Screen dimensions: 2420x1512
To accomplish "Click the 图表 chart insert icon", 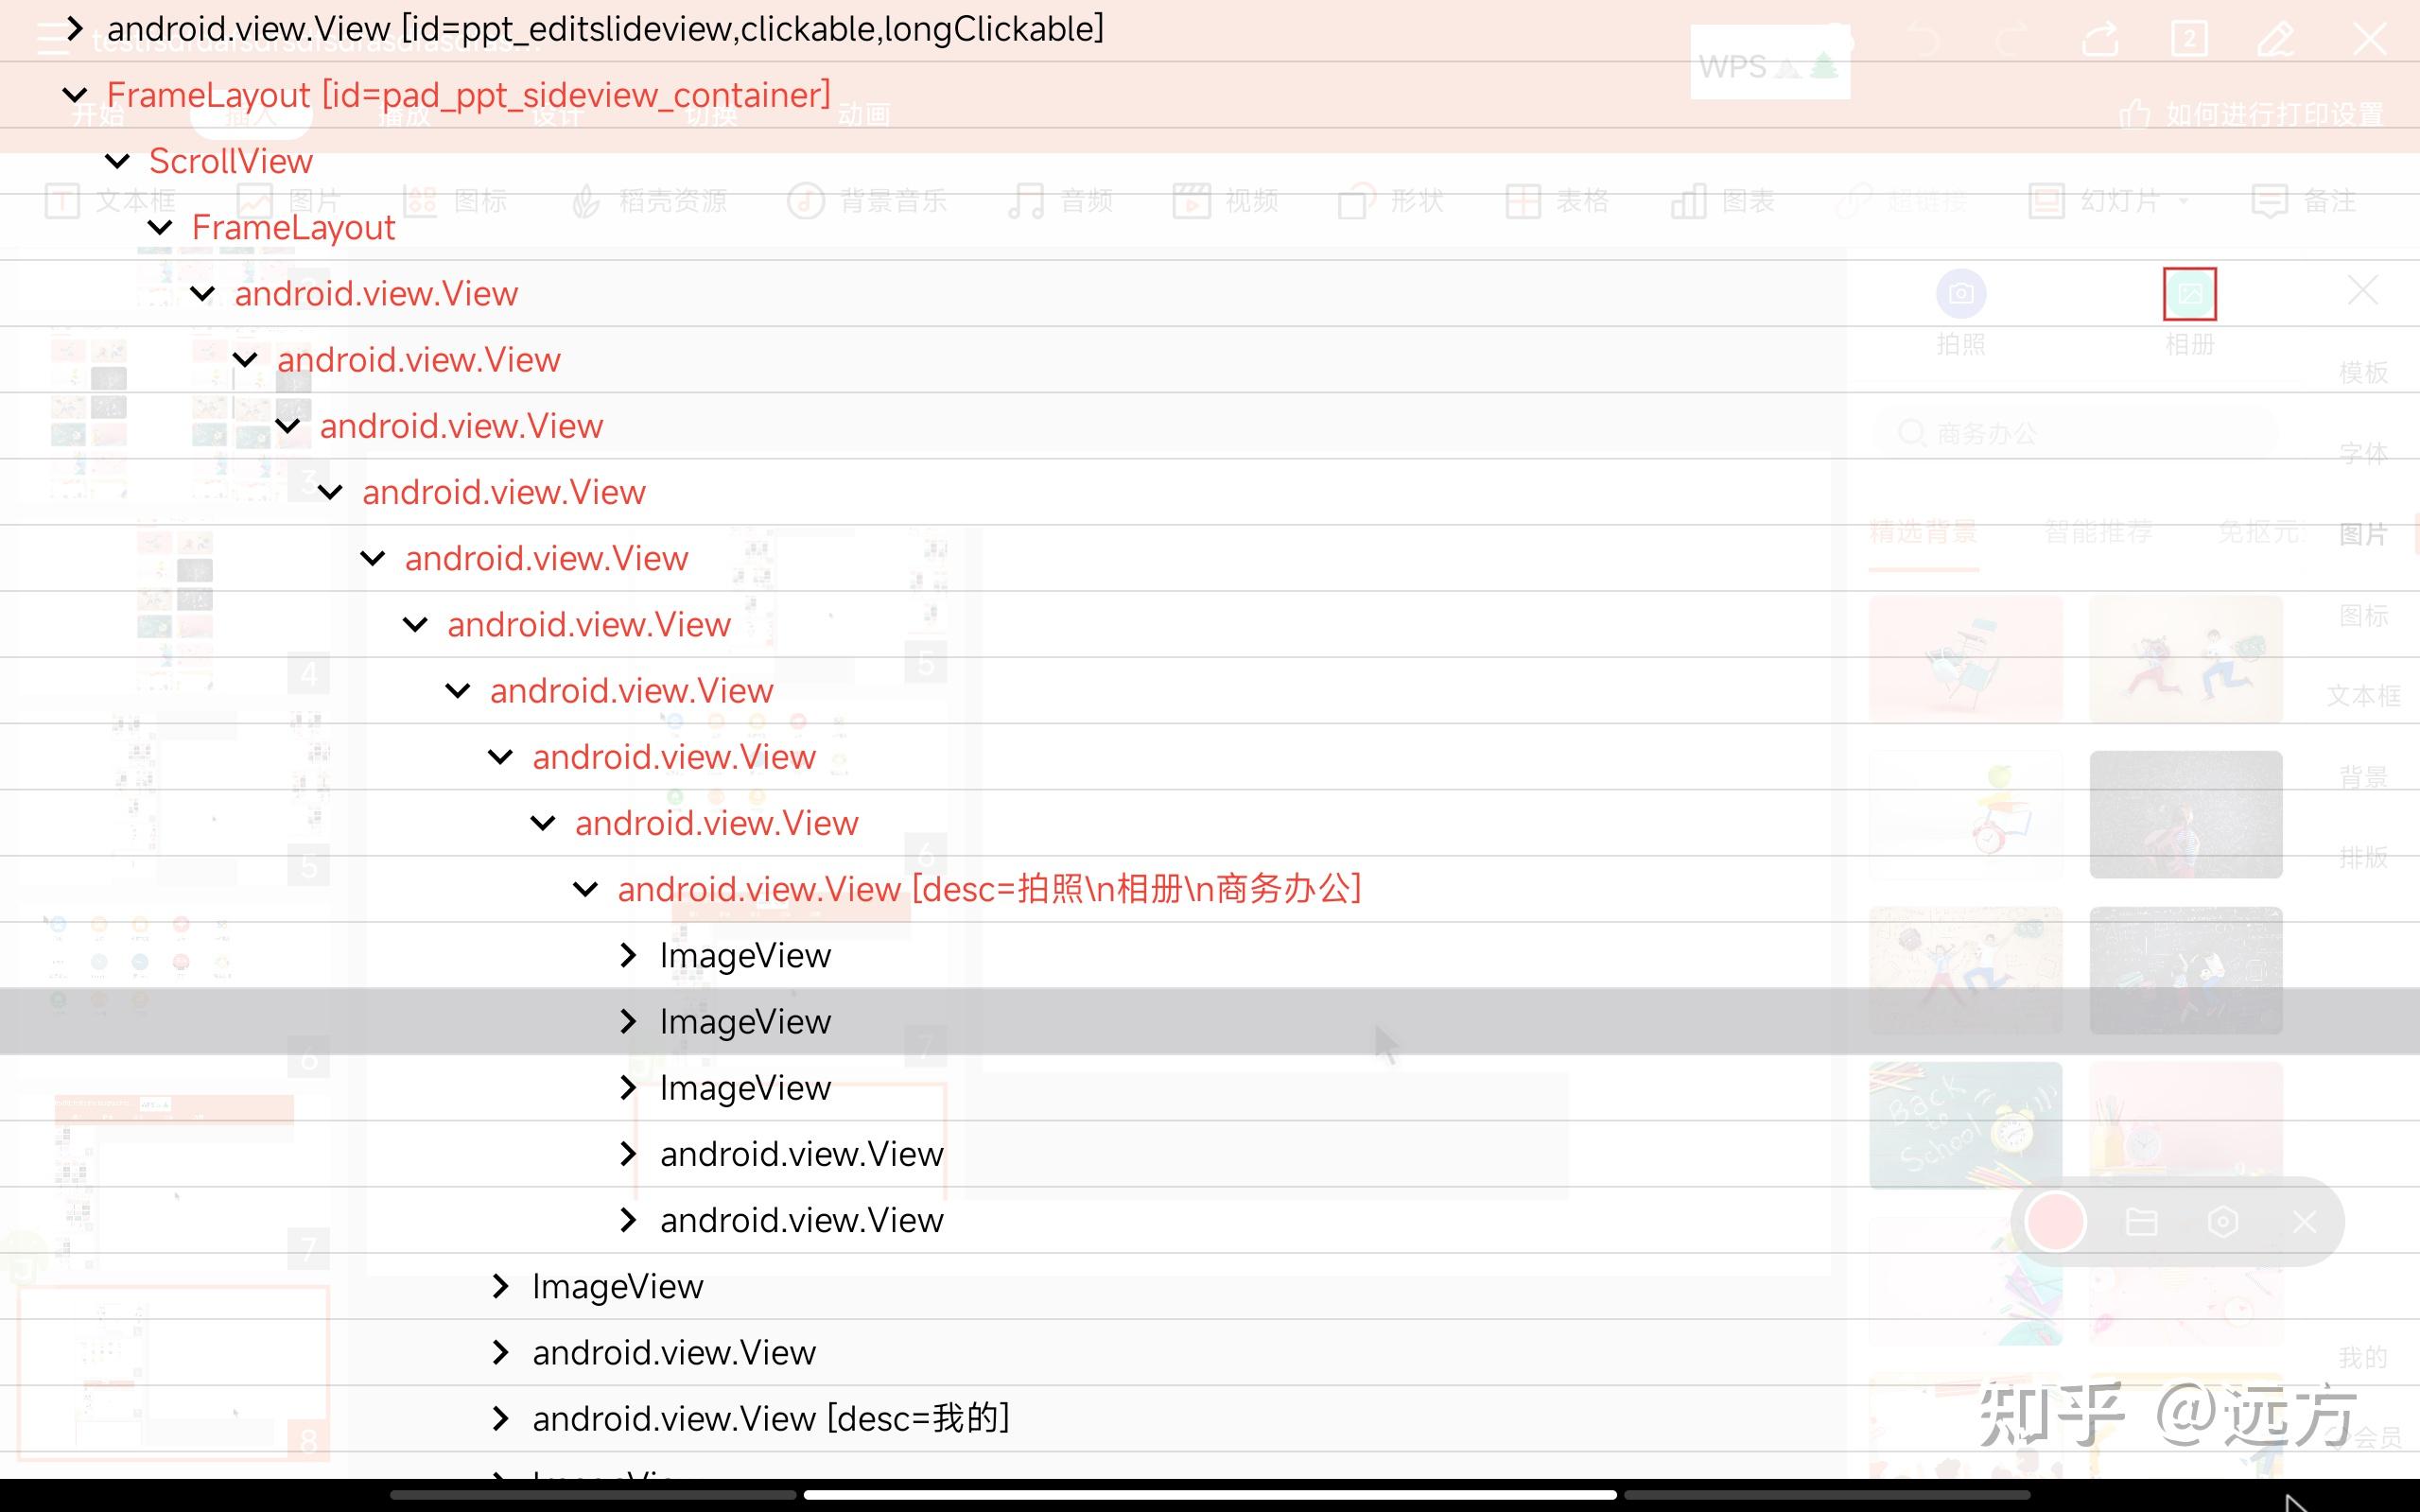I will 1689,201.
